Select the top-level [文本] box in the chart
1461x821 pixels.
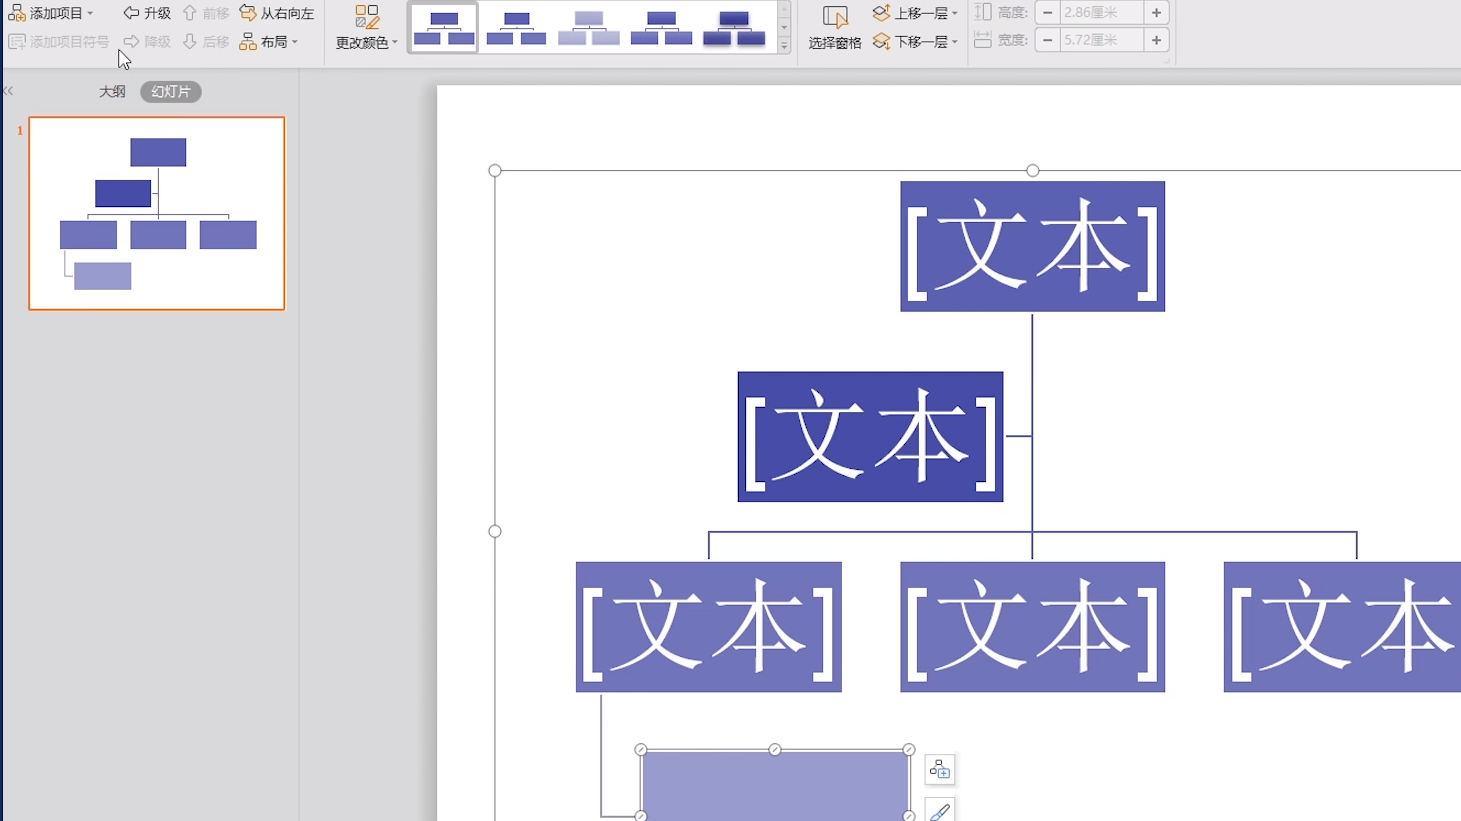click(x=1032, y=246)
